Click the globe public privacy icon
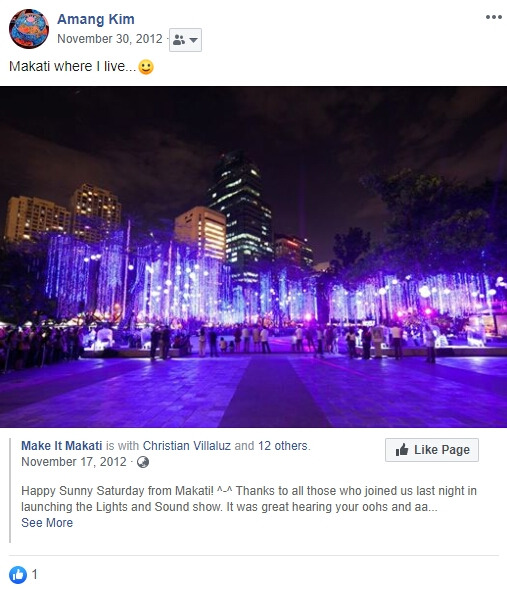 pyautogui.click(x=143, y=462)
